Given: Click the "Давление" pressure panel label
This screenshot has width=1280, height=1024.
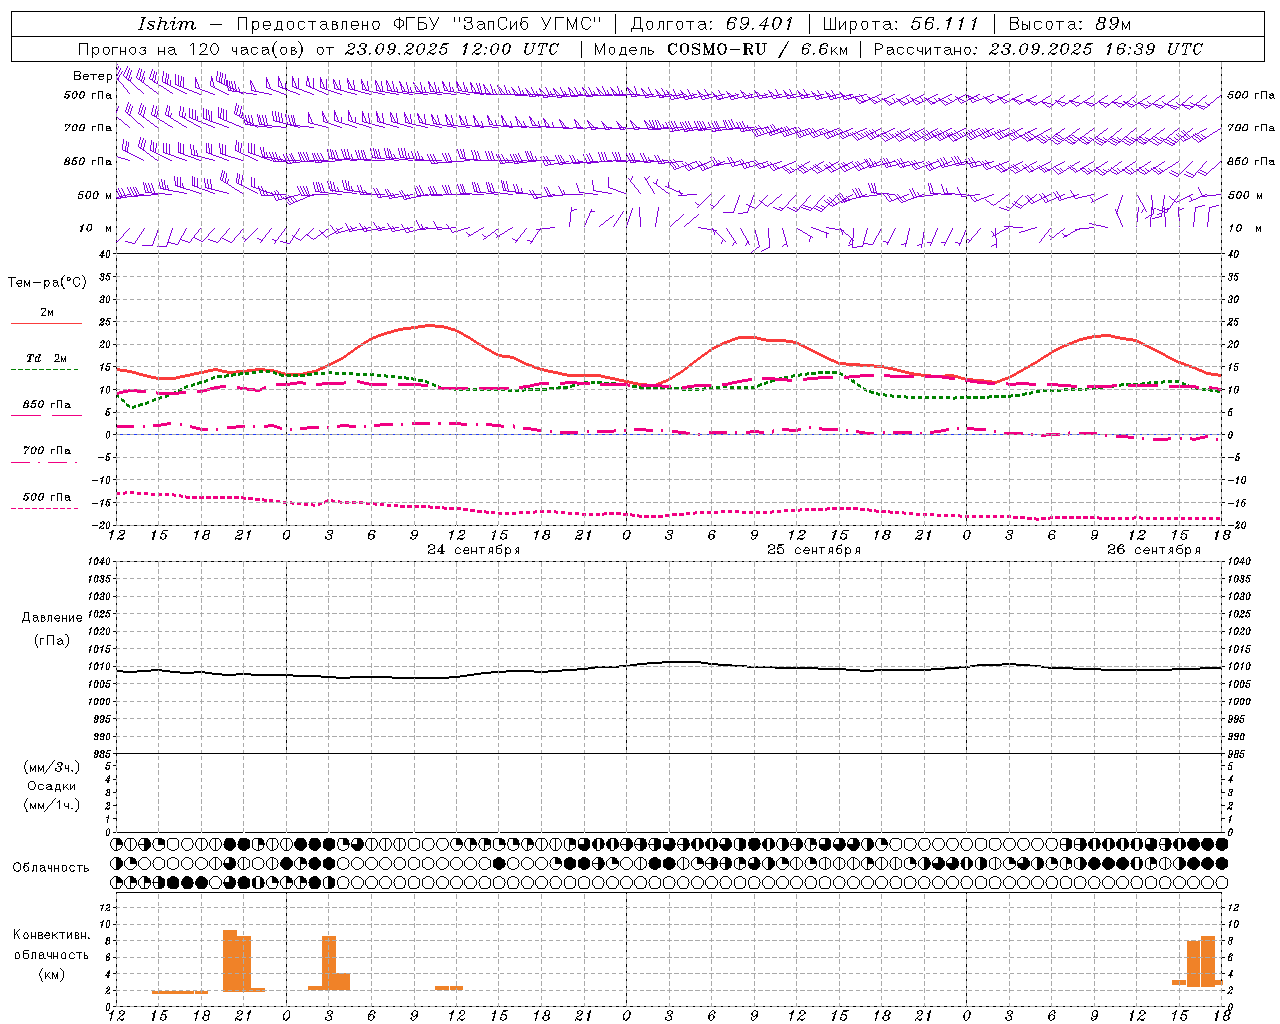Looking at the screenshot, I should coord(52,618).
